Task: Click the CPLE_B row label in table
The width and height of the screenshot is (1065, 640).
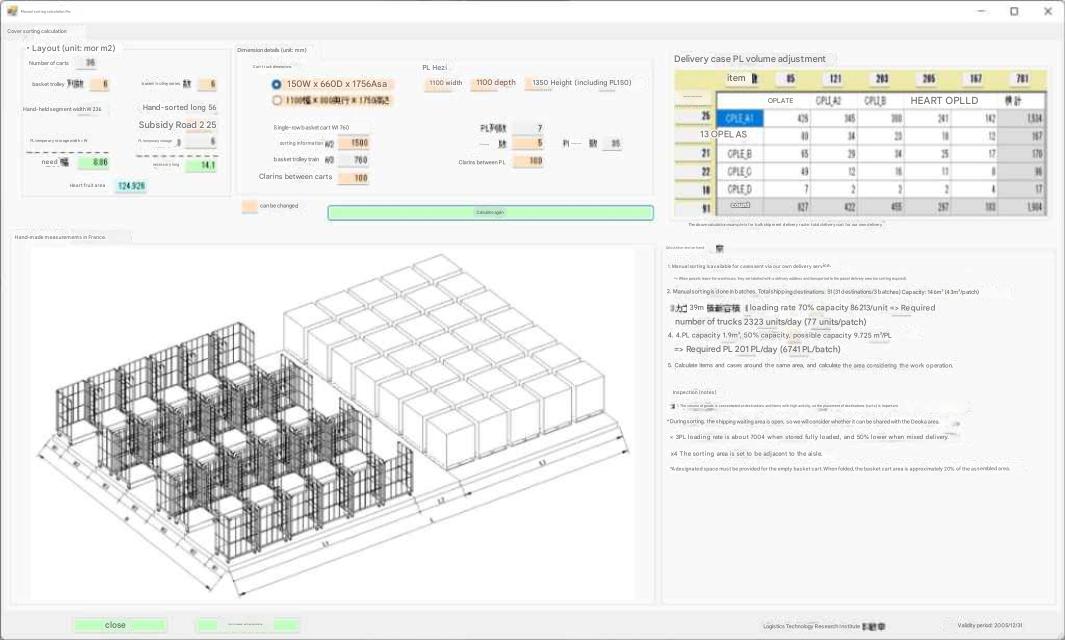Action: tap(739, 154)
